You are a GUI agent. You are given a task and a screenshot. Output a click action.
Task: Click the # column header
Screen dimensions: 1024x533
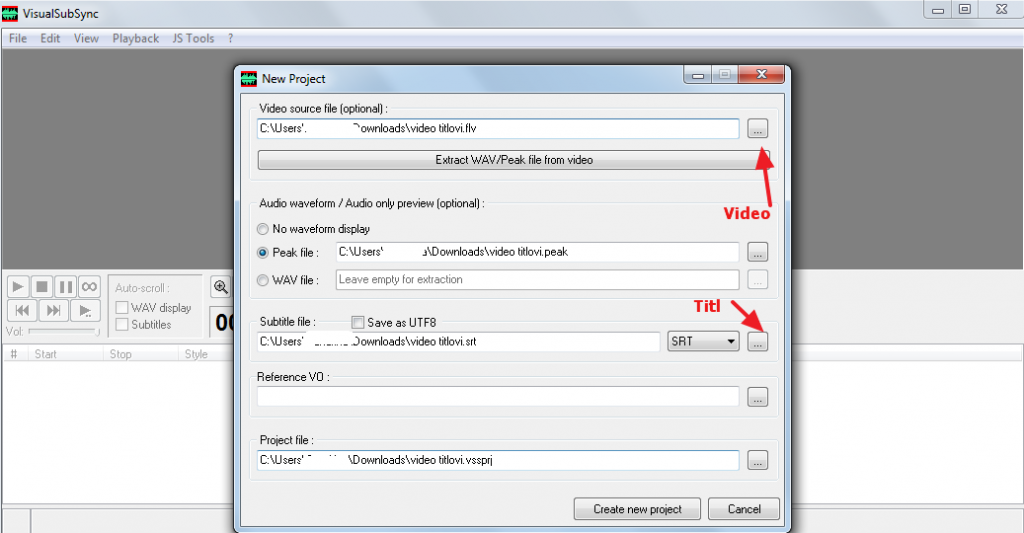point(14,354)
